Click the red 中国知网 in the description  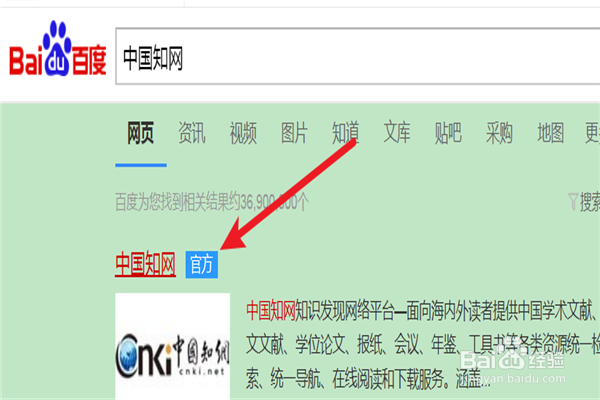coord(271,310)
